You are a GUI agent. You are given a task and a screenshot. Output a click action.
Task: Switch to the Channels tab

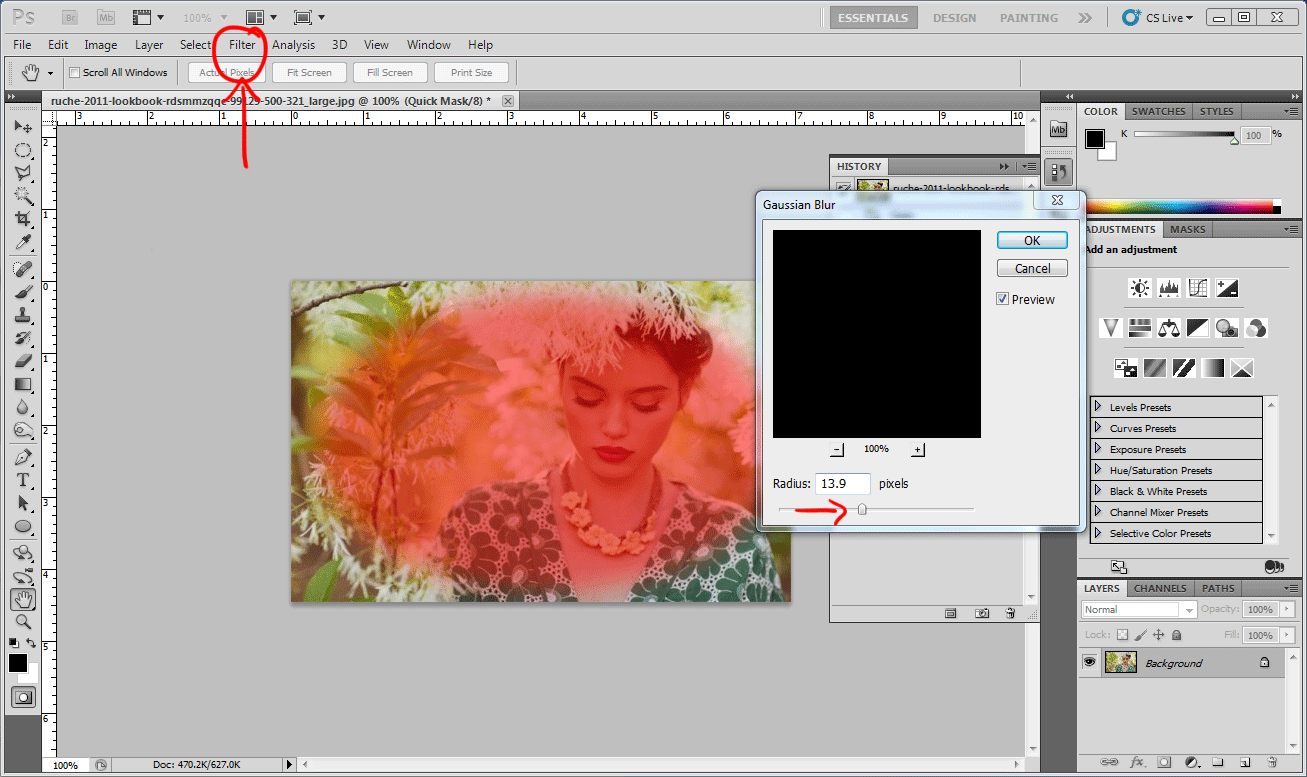(1160, 588)
